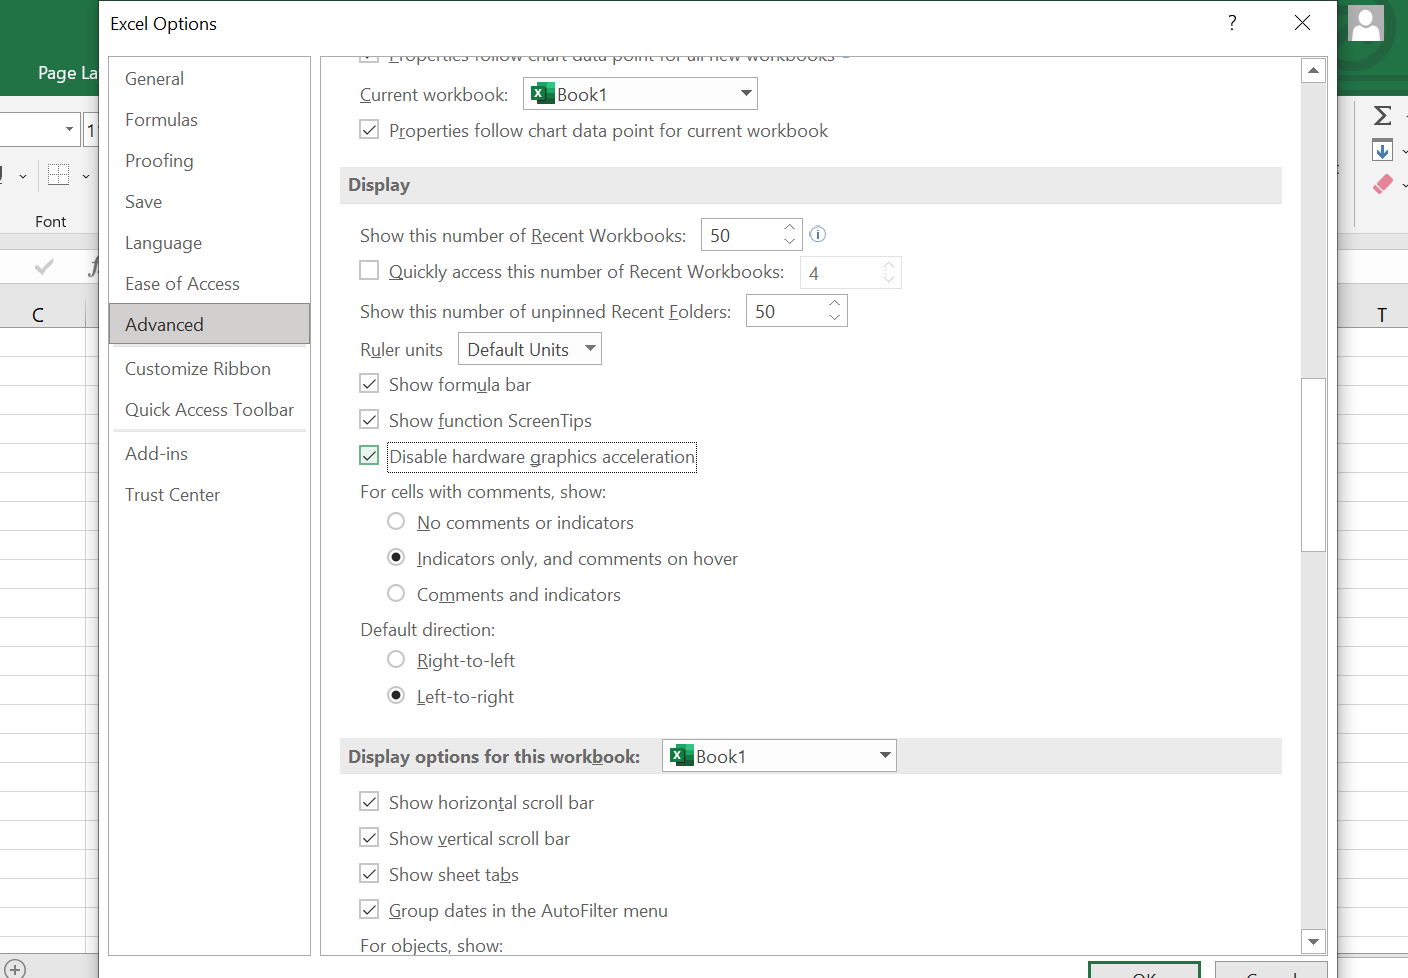Open Customize Ribbon options
The width and height of the screenshot is (1408, 978).
(x=209, y=369)
